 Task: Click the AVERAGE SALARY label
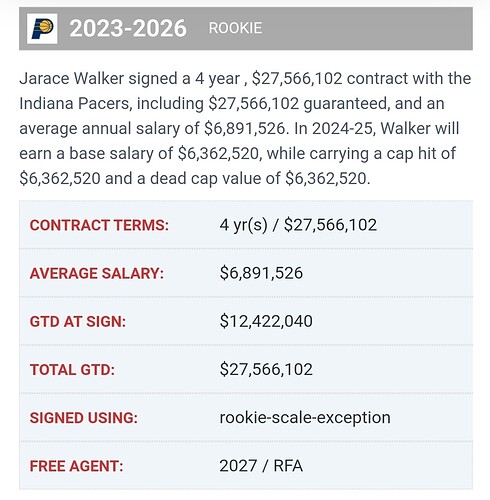(97, 274)
